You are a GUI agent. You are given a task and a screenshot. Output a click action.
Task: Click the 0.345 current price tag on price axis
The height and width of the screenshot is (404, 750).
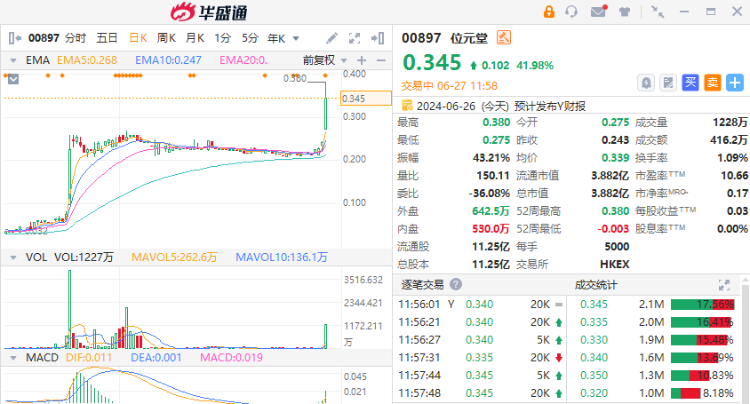coord(365,98)
